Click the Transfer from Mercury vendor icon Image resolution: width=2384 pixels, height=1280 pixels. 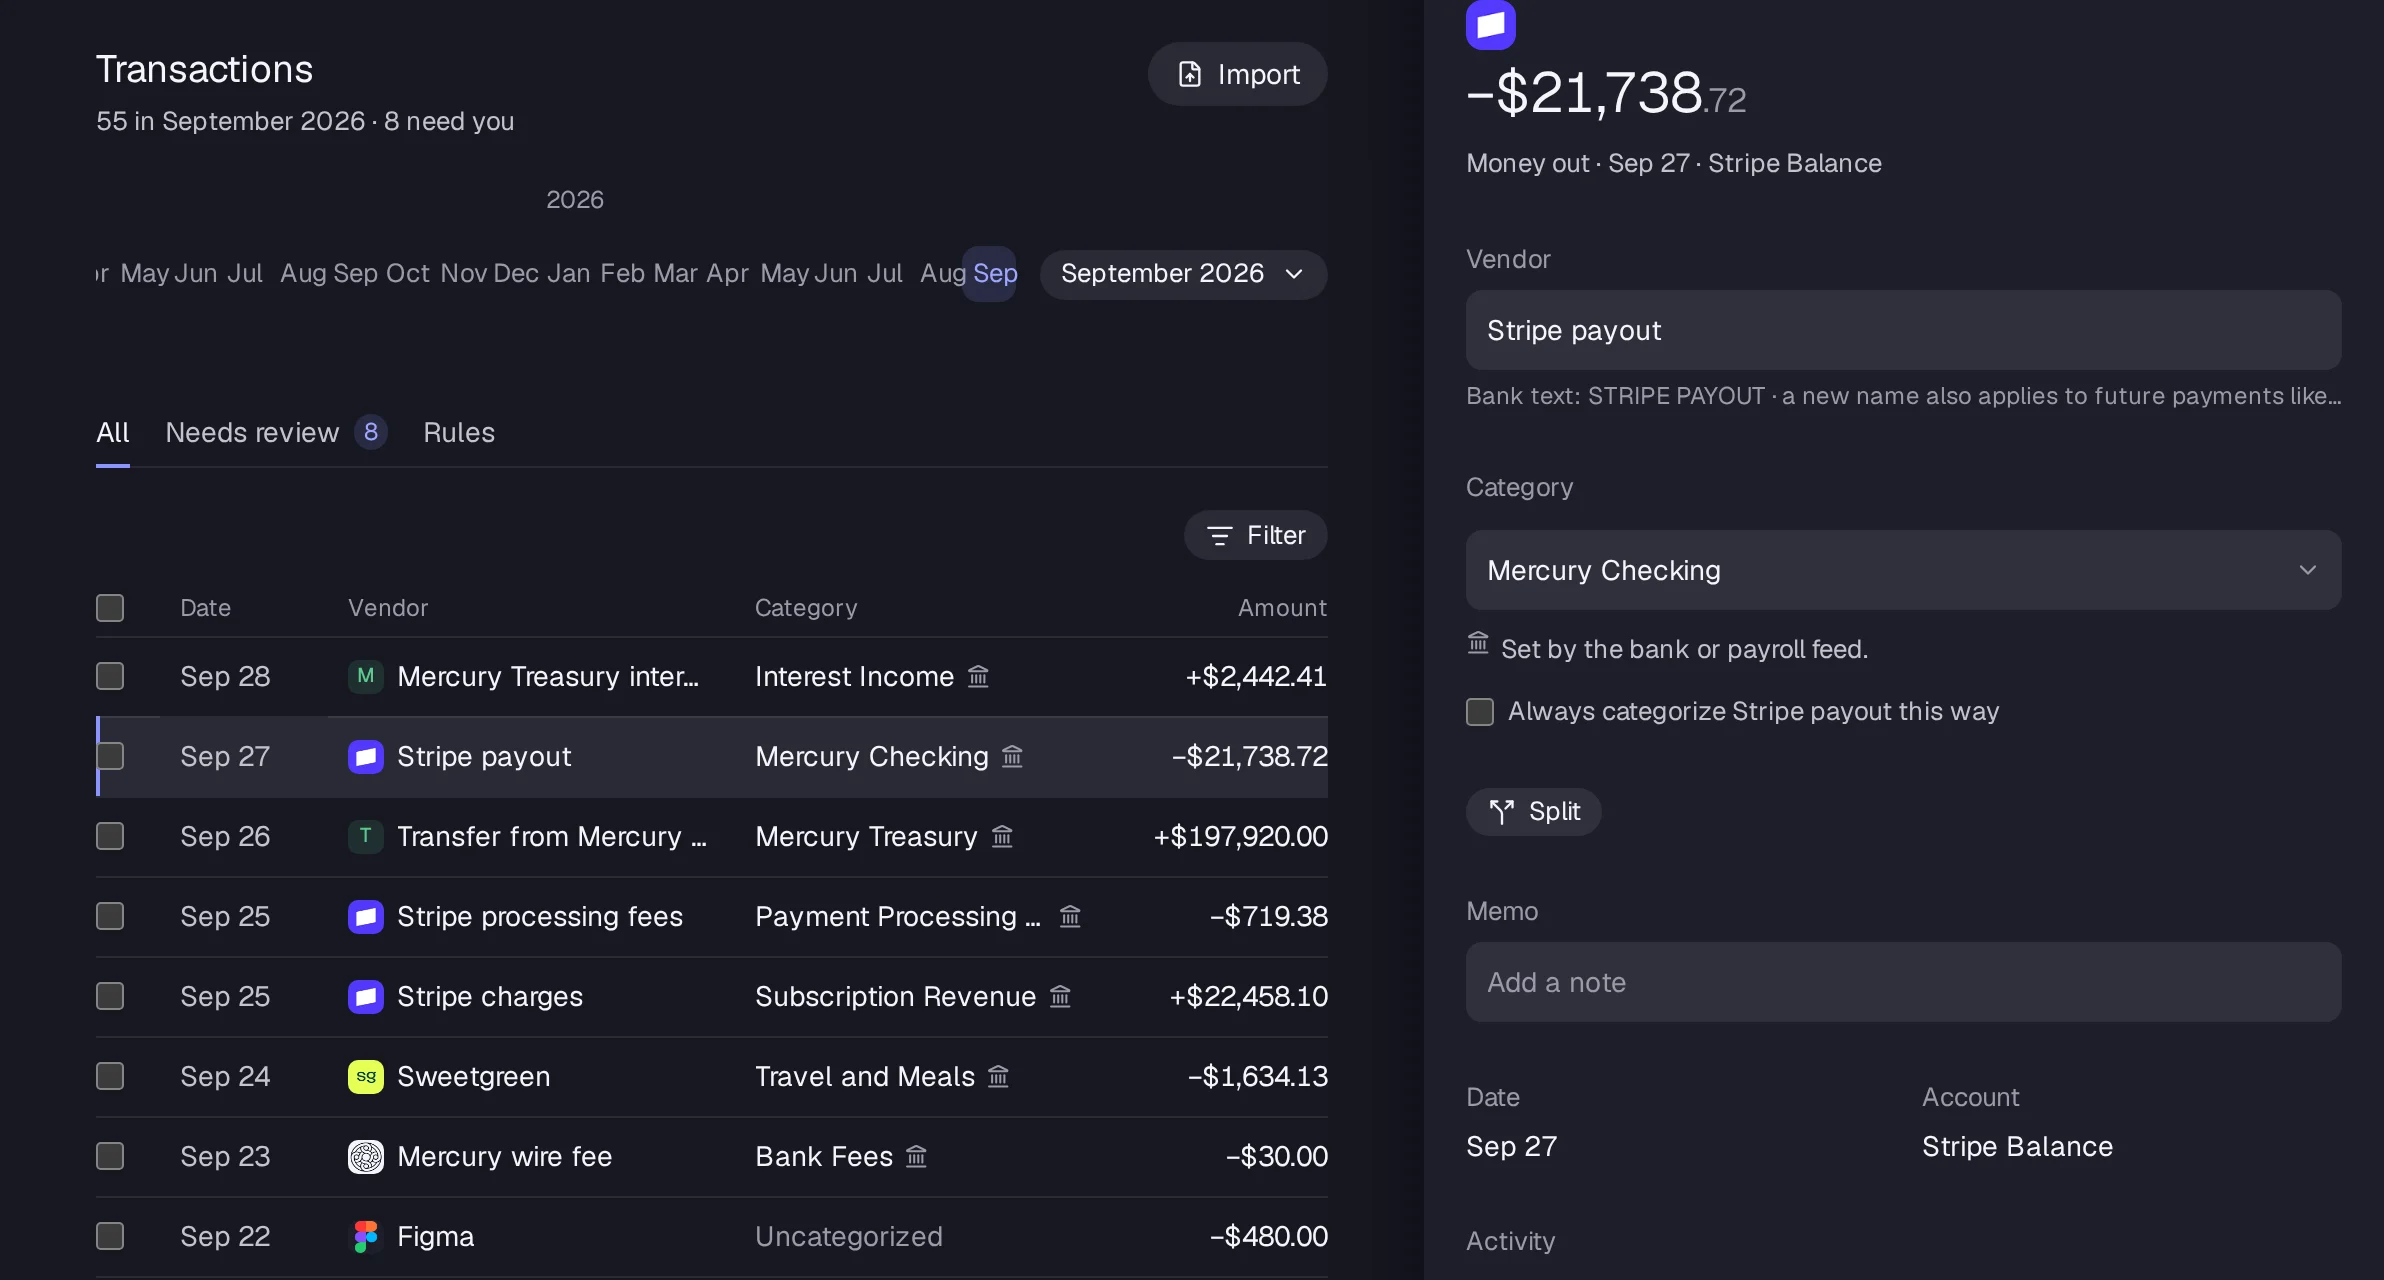366,836
